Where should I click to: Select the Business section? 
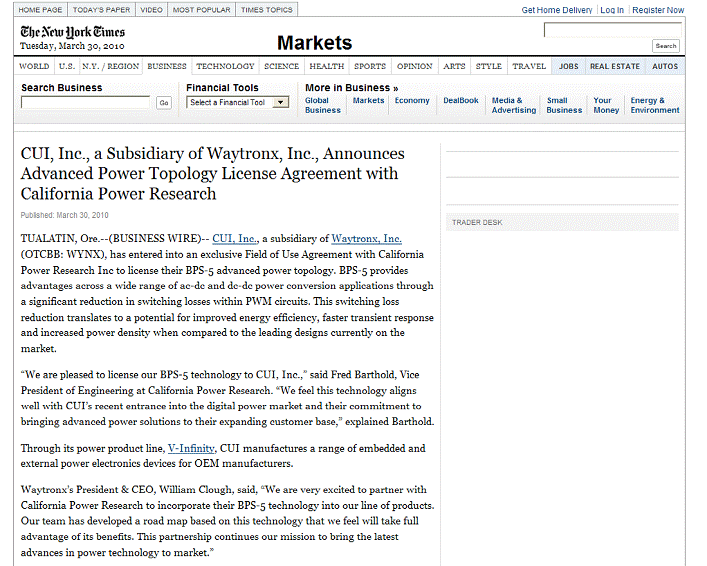tap(167, 66)
